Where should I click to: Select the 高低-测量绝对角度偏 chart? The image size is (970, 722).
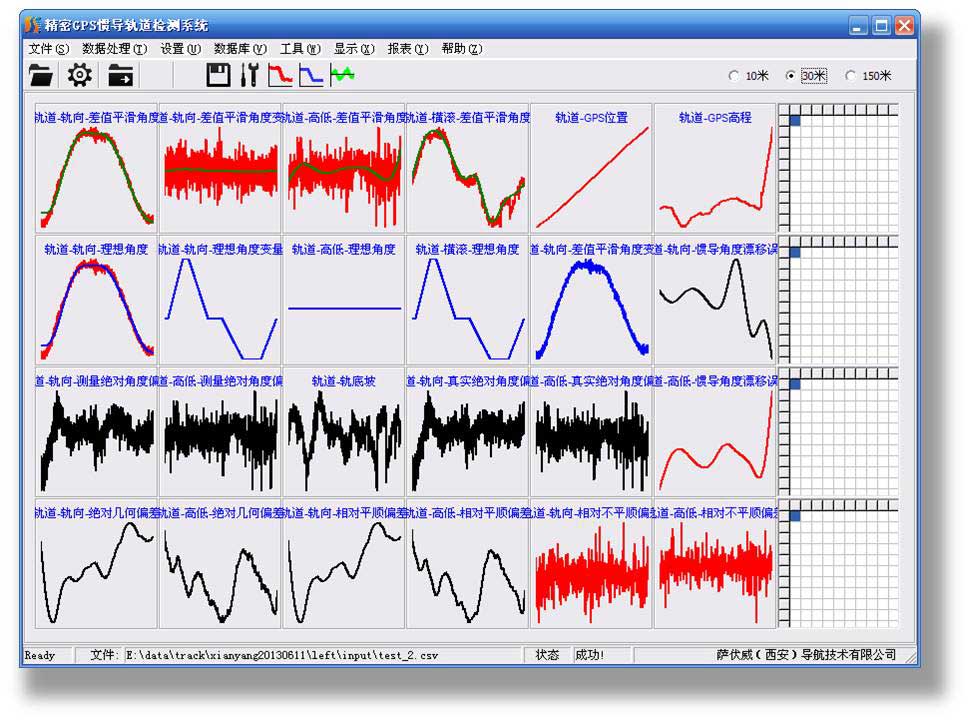220,432
